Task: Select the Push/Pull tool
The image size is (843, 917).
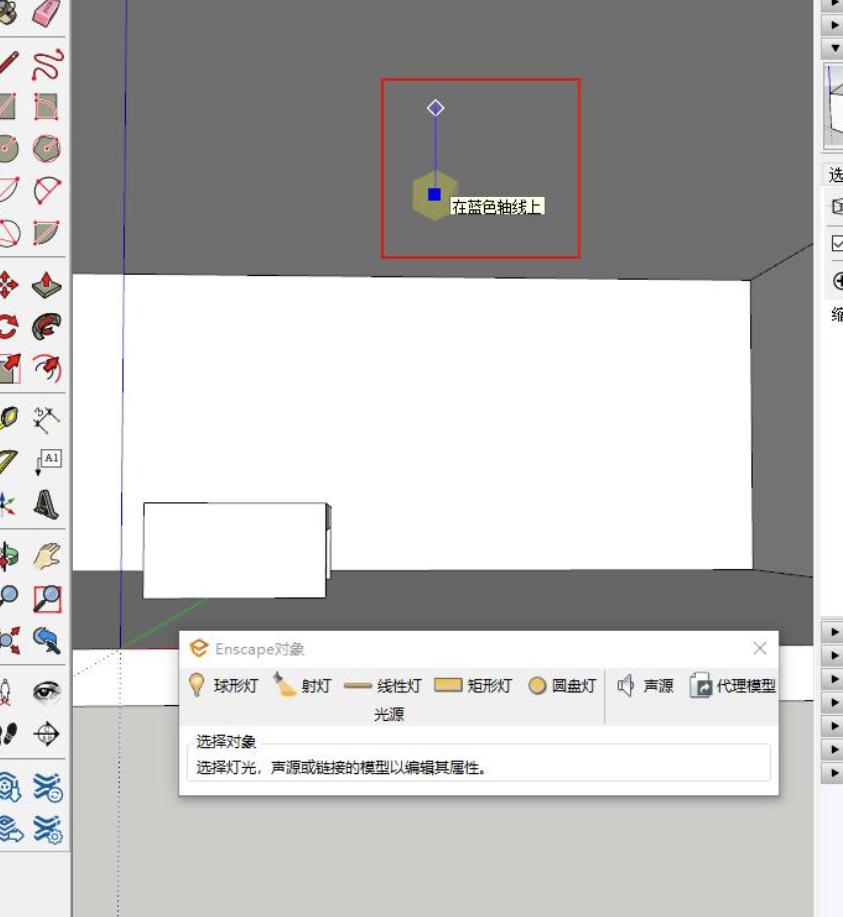Action: pyautogui.click(x=46, y=286)
